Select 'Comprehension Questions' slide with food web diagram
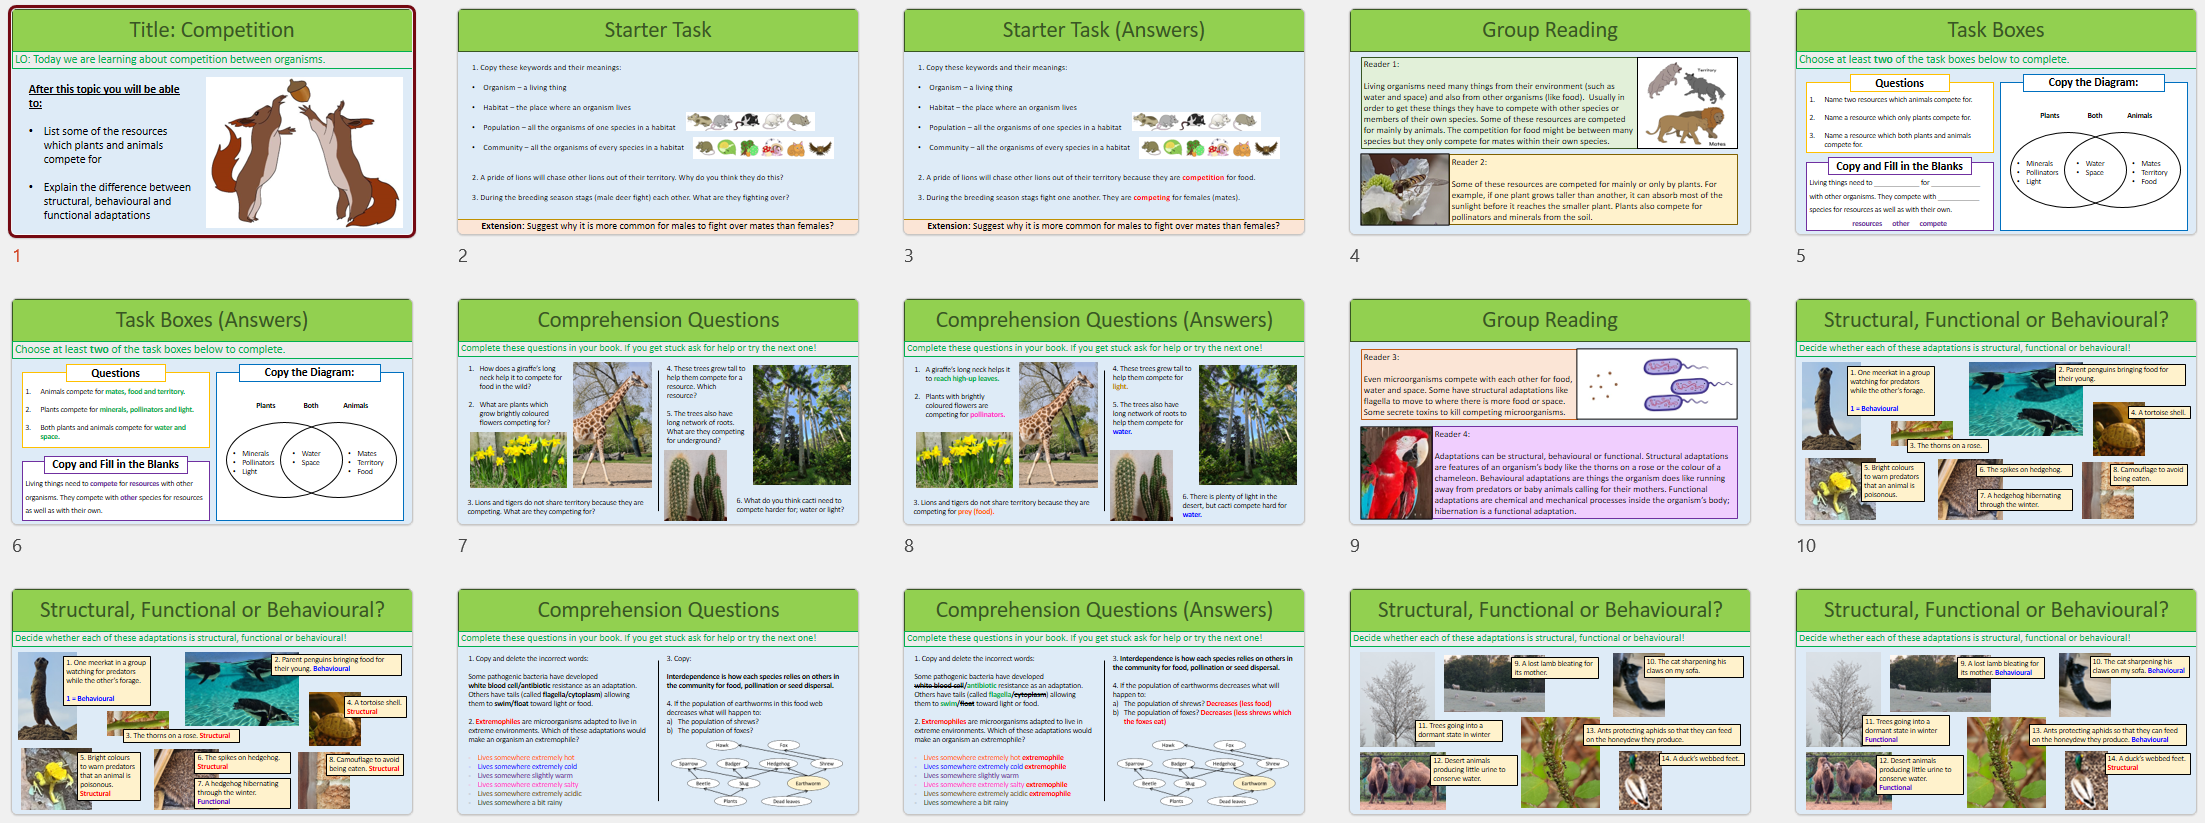This screenshot has height=823, width=2205. click(658, 701)
